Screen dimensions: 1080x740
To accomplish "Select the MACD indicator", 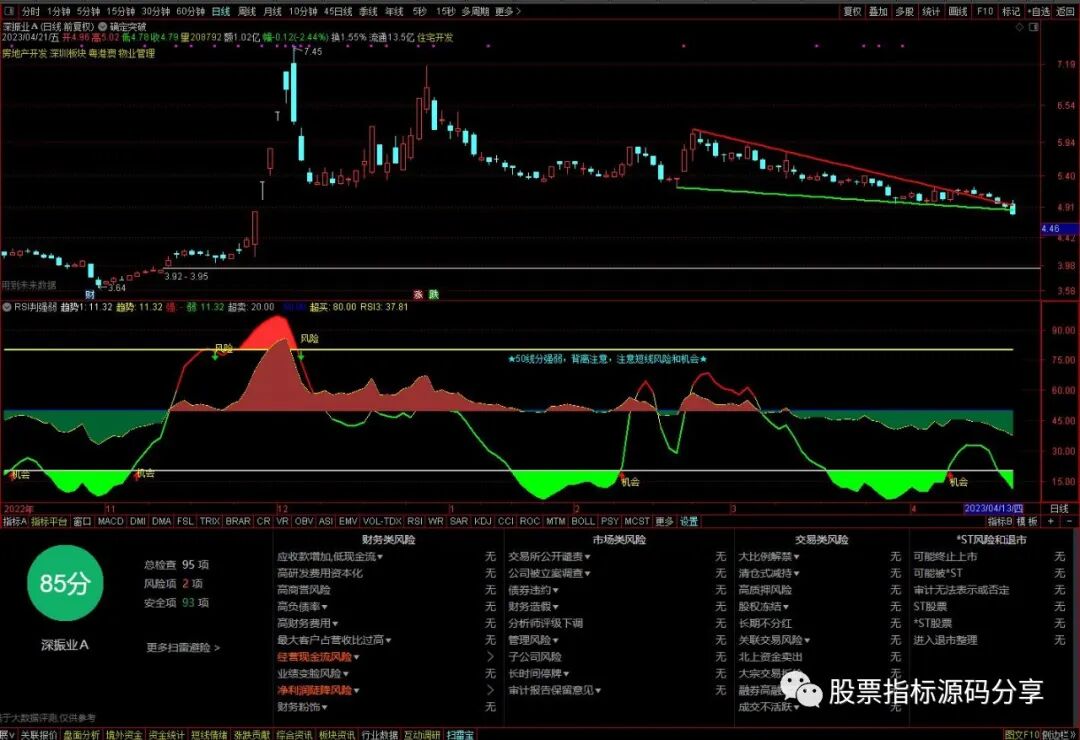I will pyautogui.click(x=110, y=522).
